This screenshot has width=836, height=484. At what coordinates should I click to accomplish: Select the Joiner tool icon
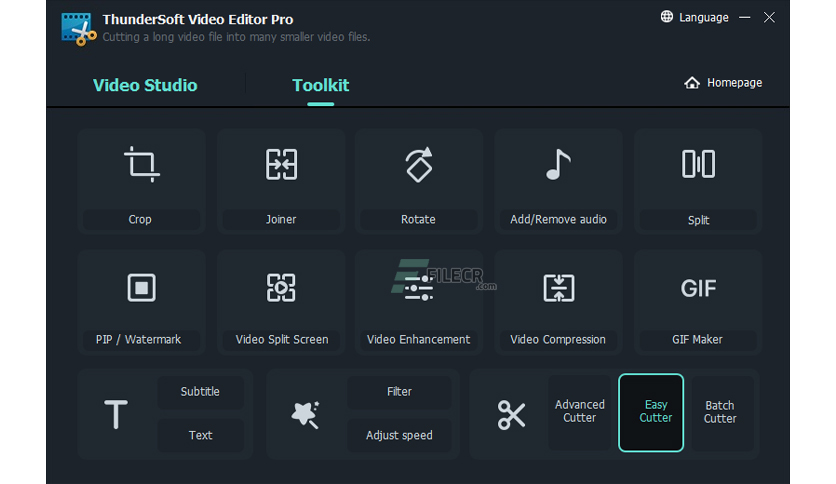point(281,164)
